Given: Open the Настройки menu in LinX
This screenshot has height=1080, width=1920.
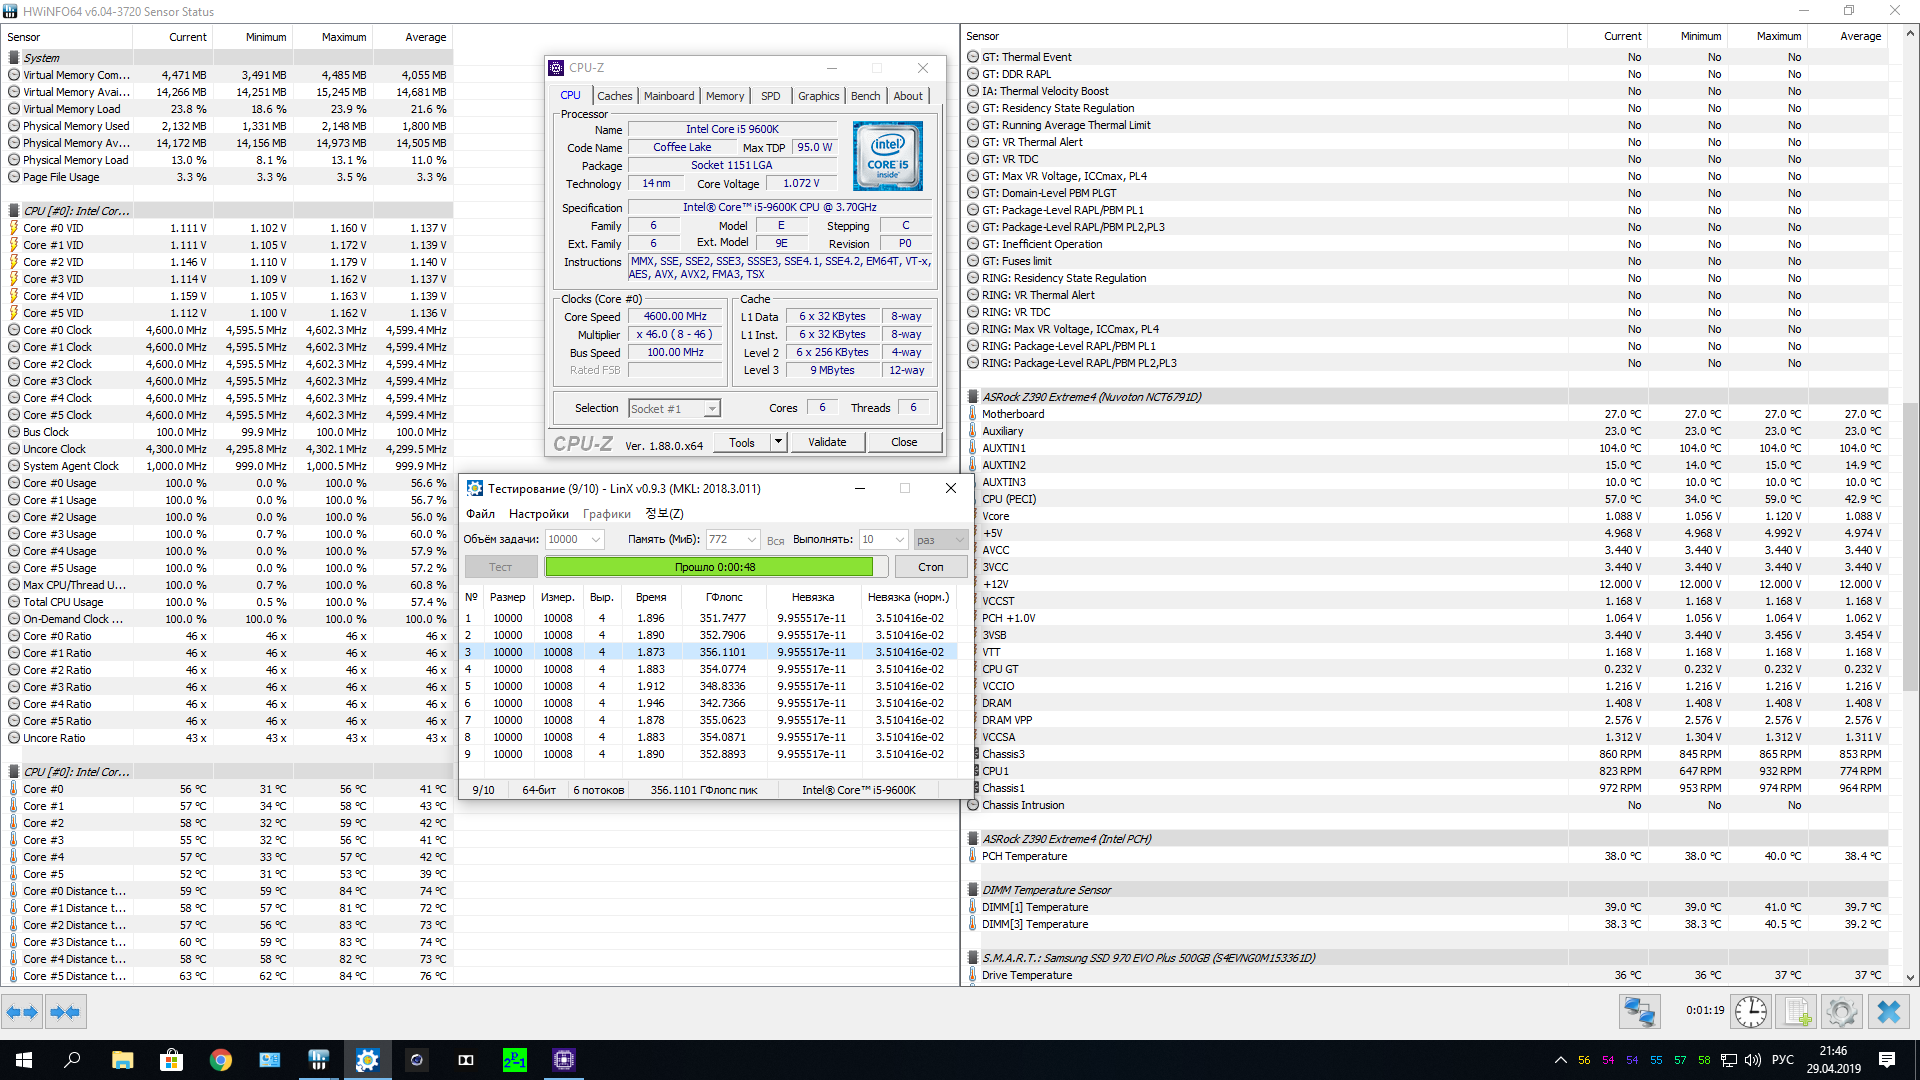Looking at the screenshot, I should point(538,514).
